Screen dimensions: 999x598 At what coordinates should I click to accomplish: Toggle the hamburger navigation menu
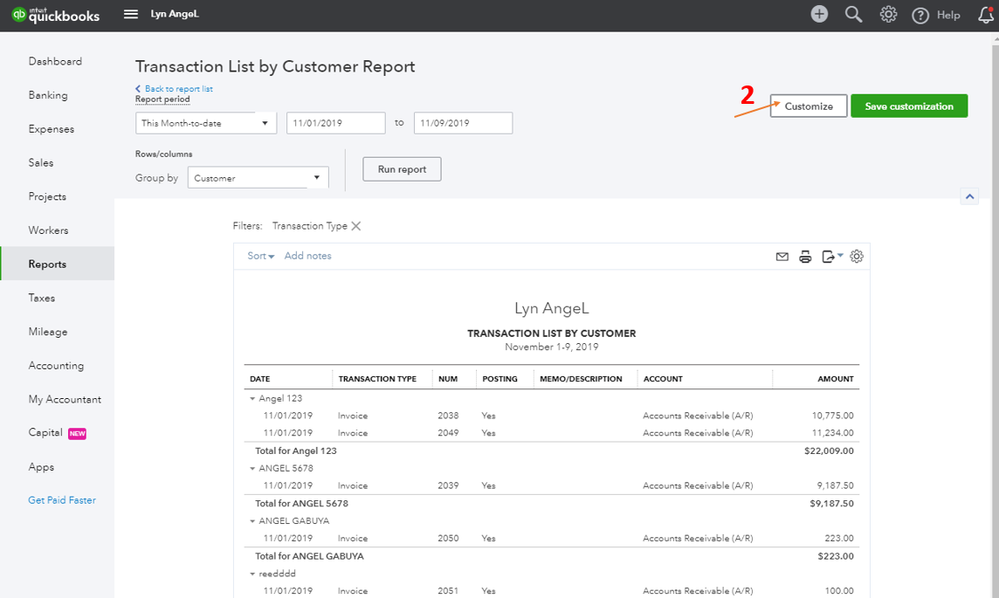coord(131,14)
